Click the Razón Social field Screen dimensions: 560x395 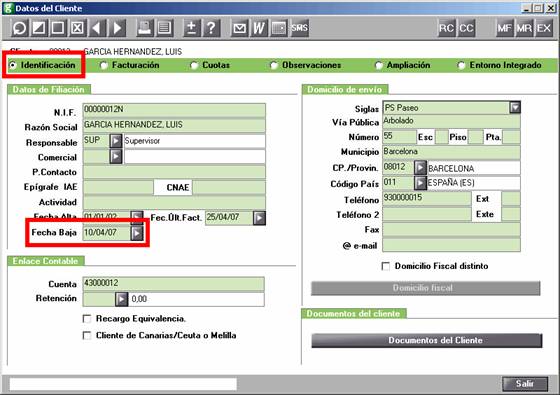point(174,125)
